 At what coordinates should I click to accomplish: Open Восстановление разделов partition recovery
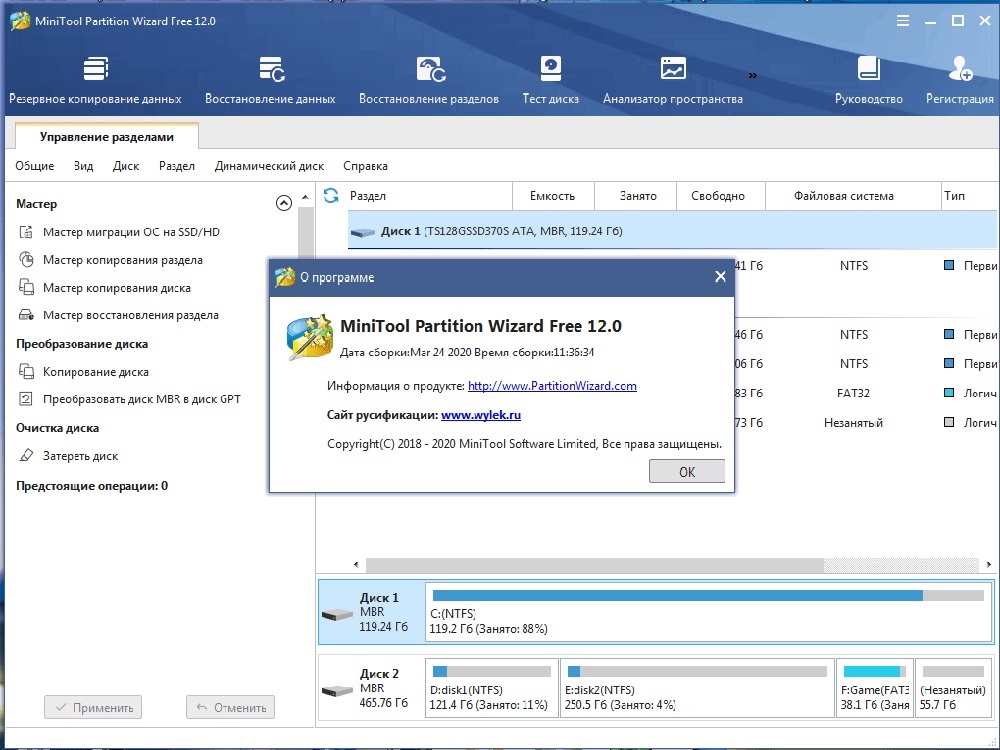click(x=429, y=80)
